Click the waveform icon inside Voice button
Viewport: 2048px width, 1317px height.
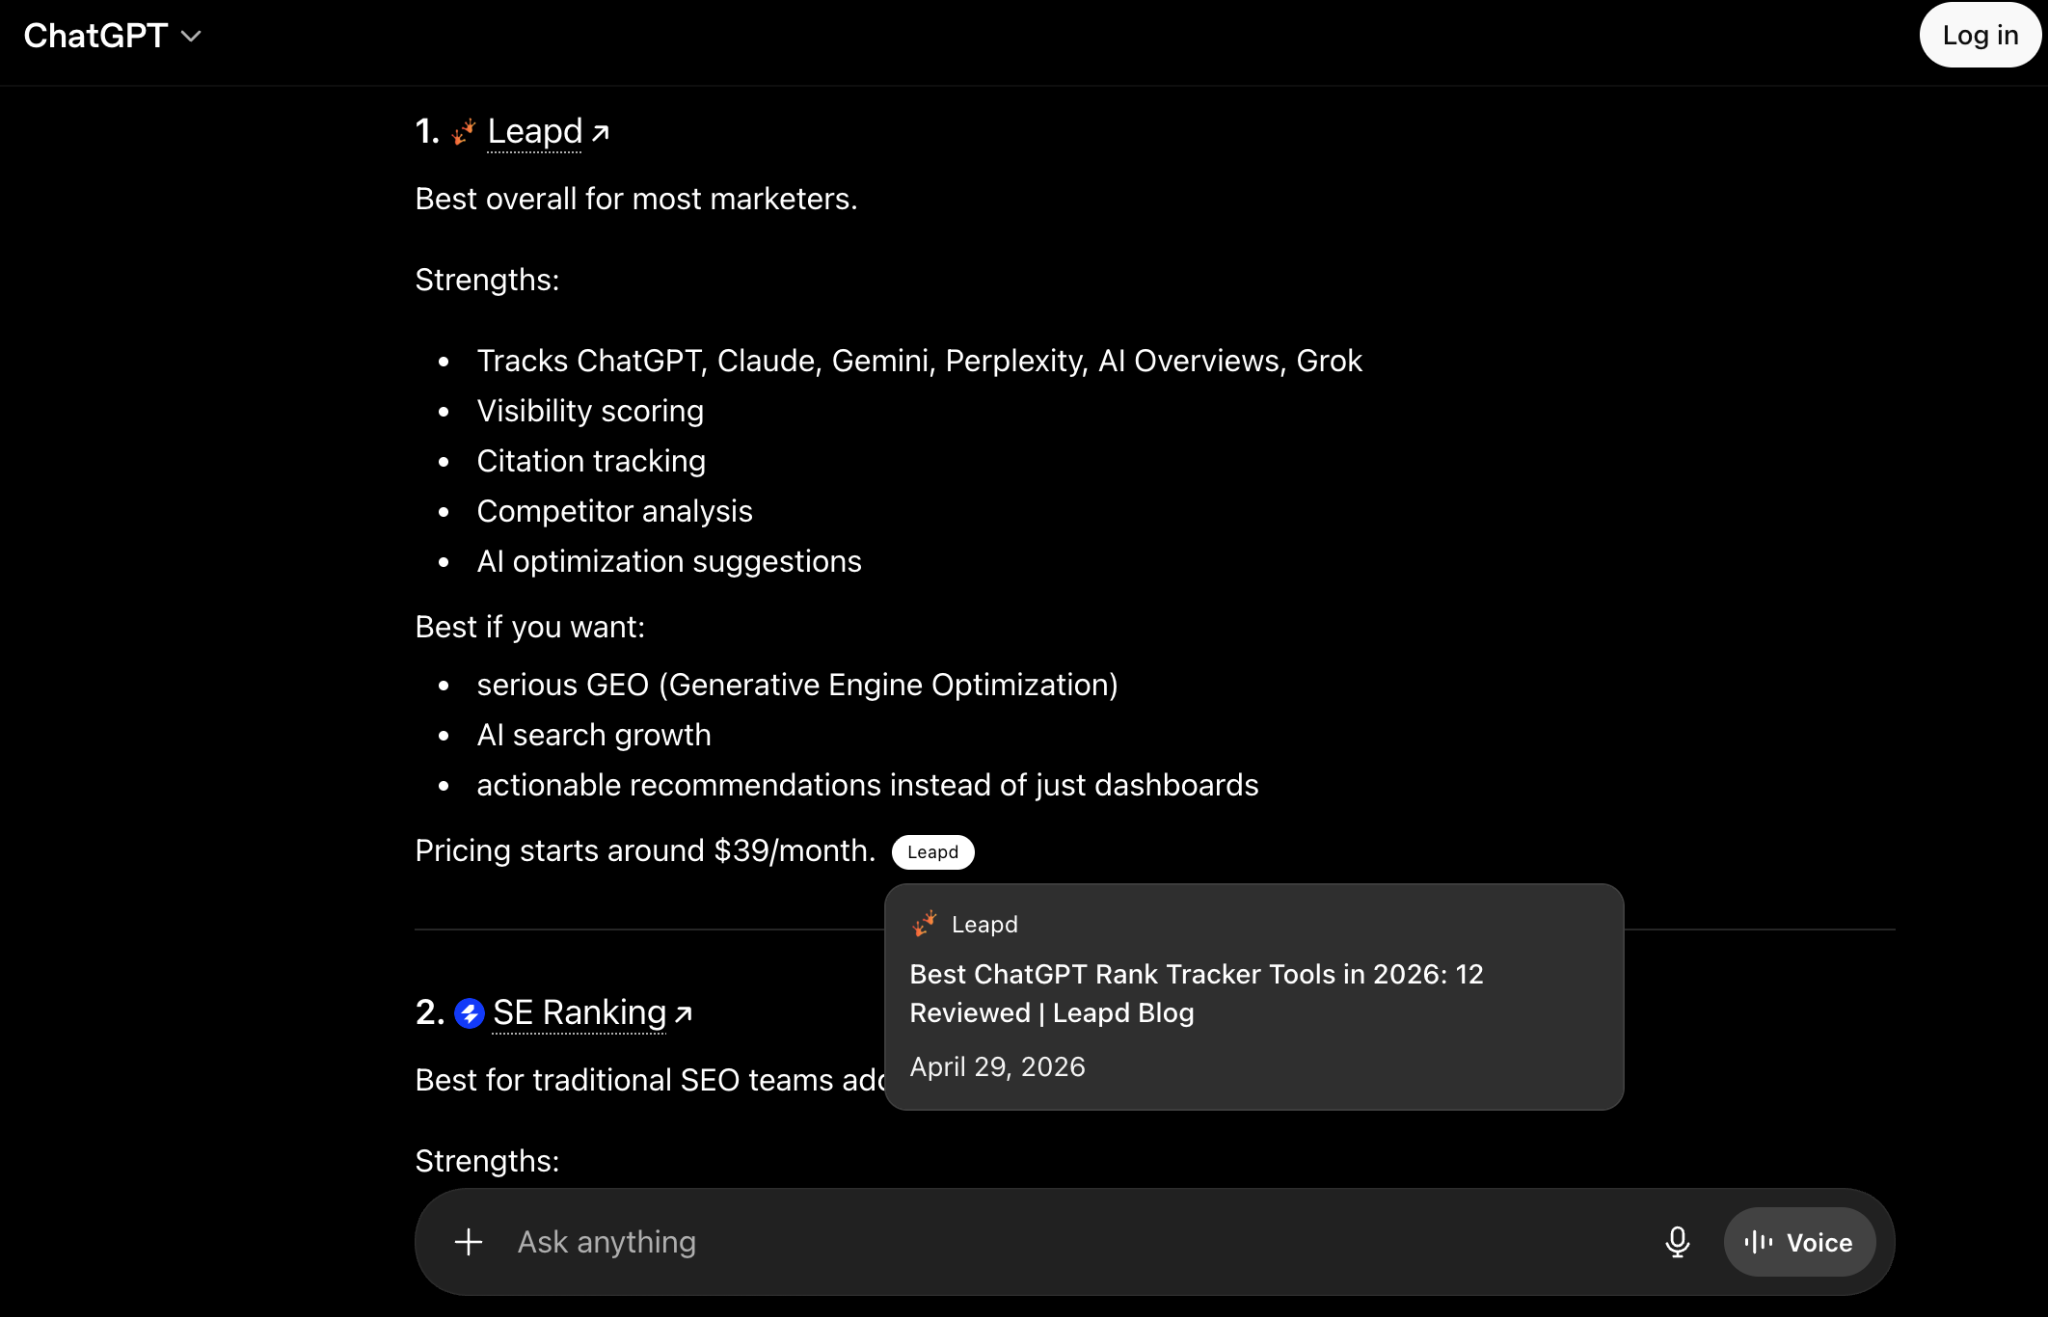(x=1758, y=1242)
